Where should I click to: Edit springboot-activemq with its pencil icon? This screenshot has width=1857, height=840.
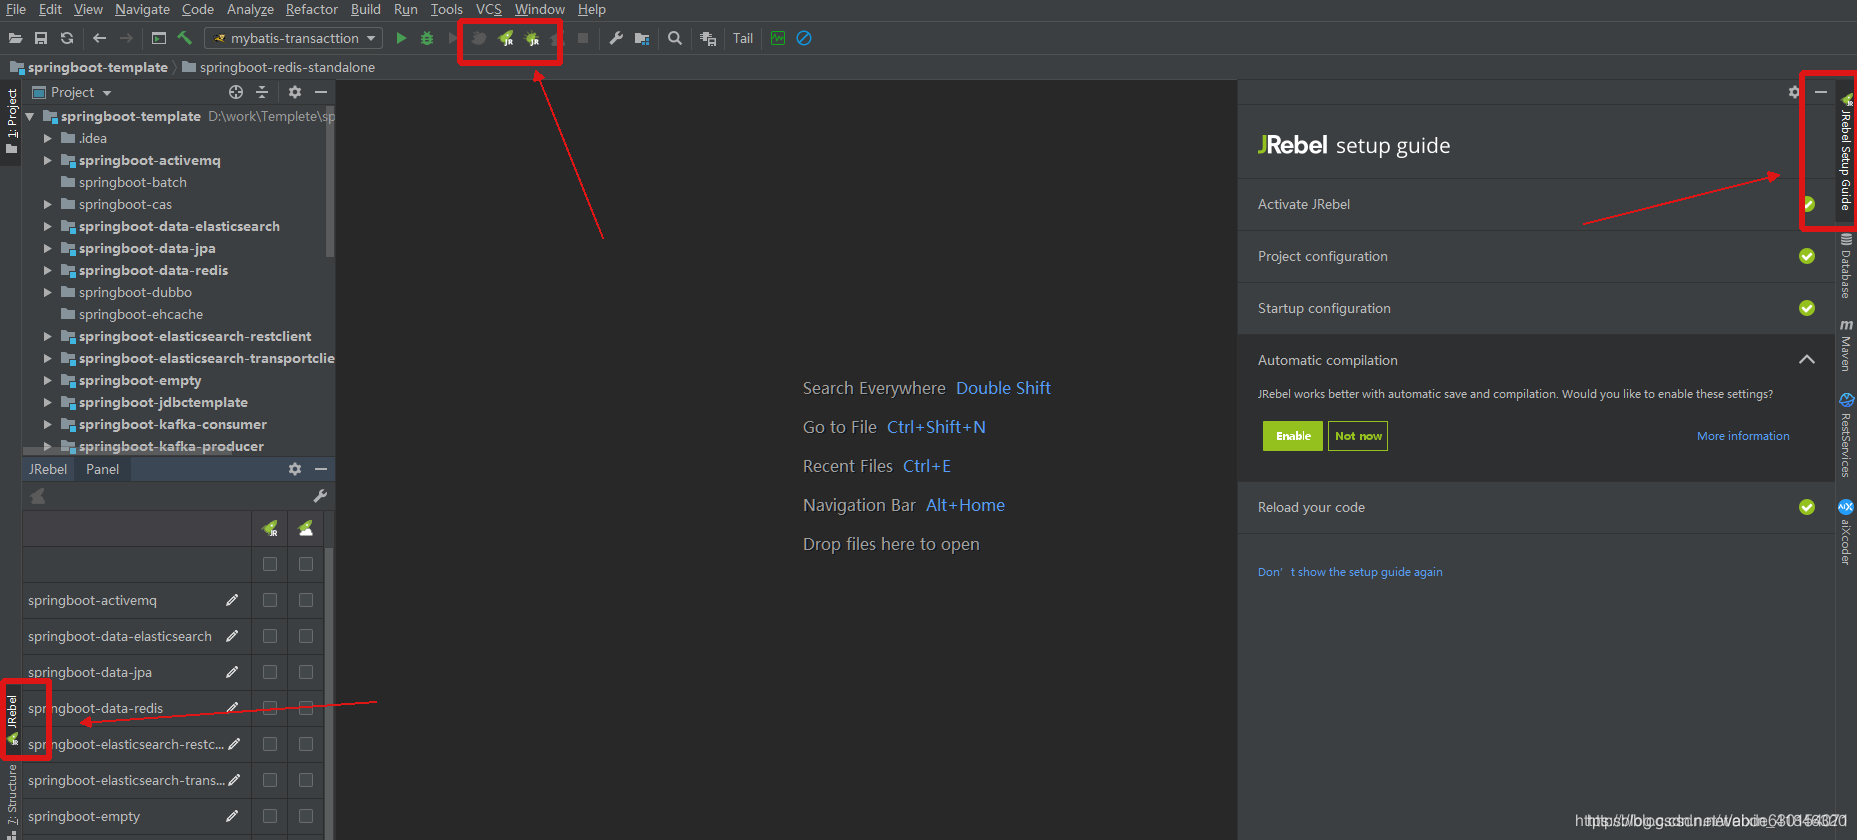[232, 600]
